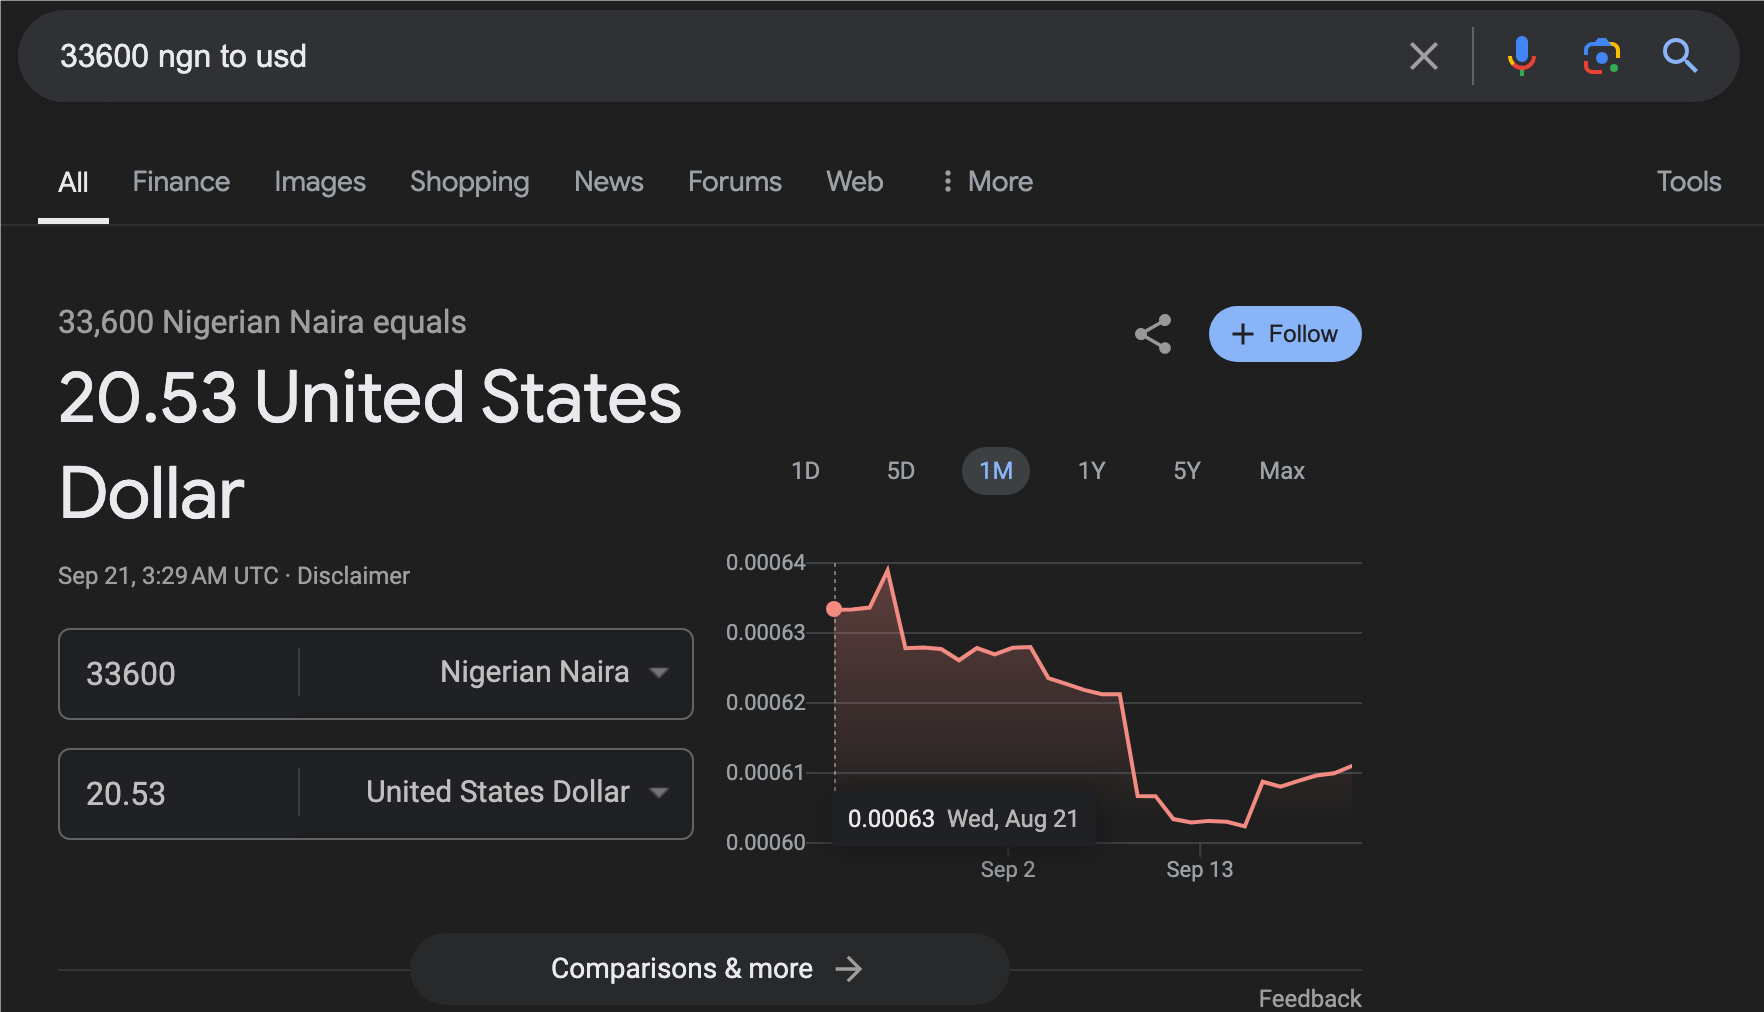Open Comparisons & more
This screenshot has height=1012, width=1764.
click(x=709, y=969)
